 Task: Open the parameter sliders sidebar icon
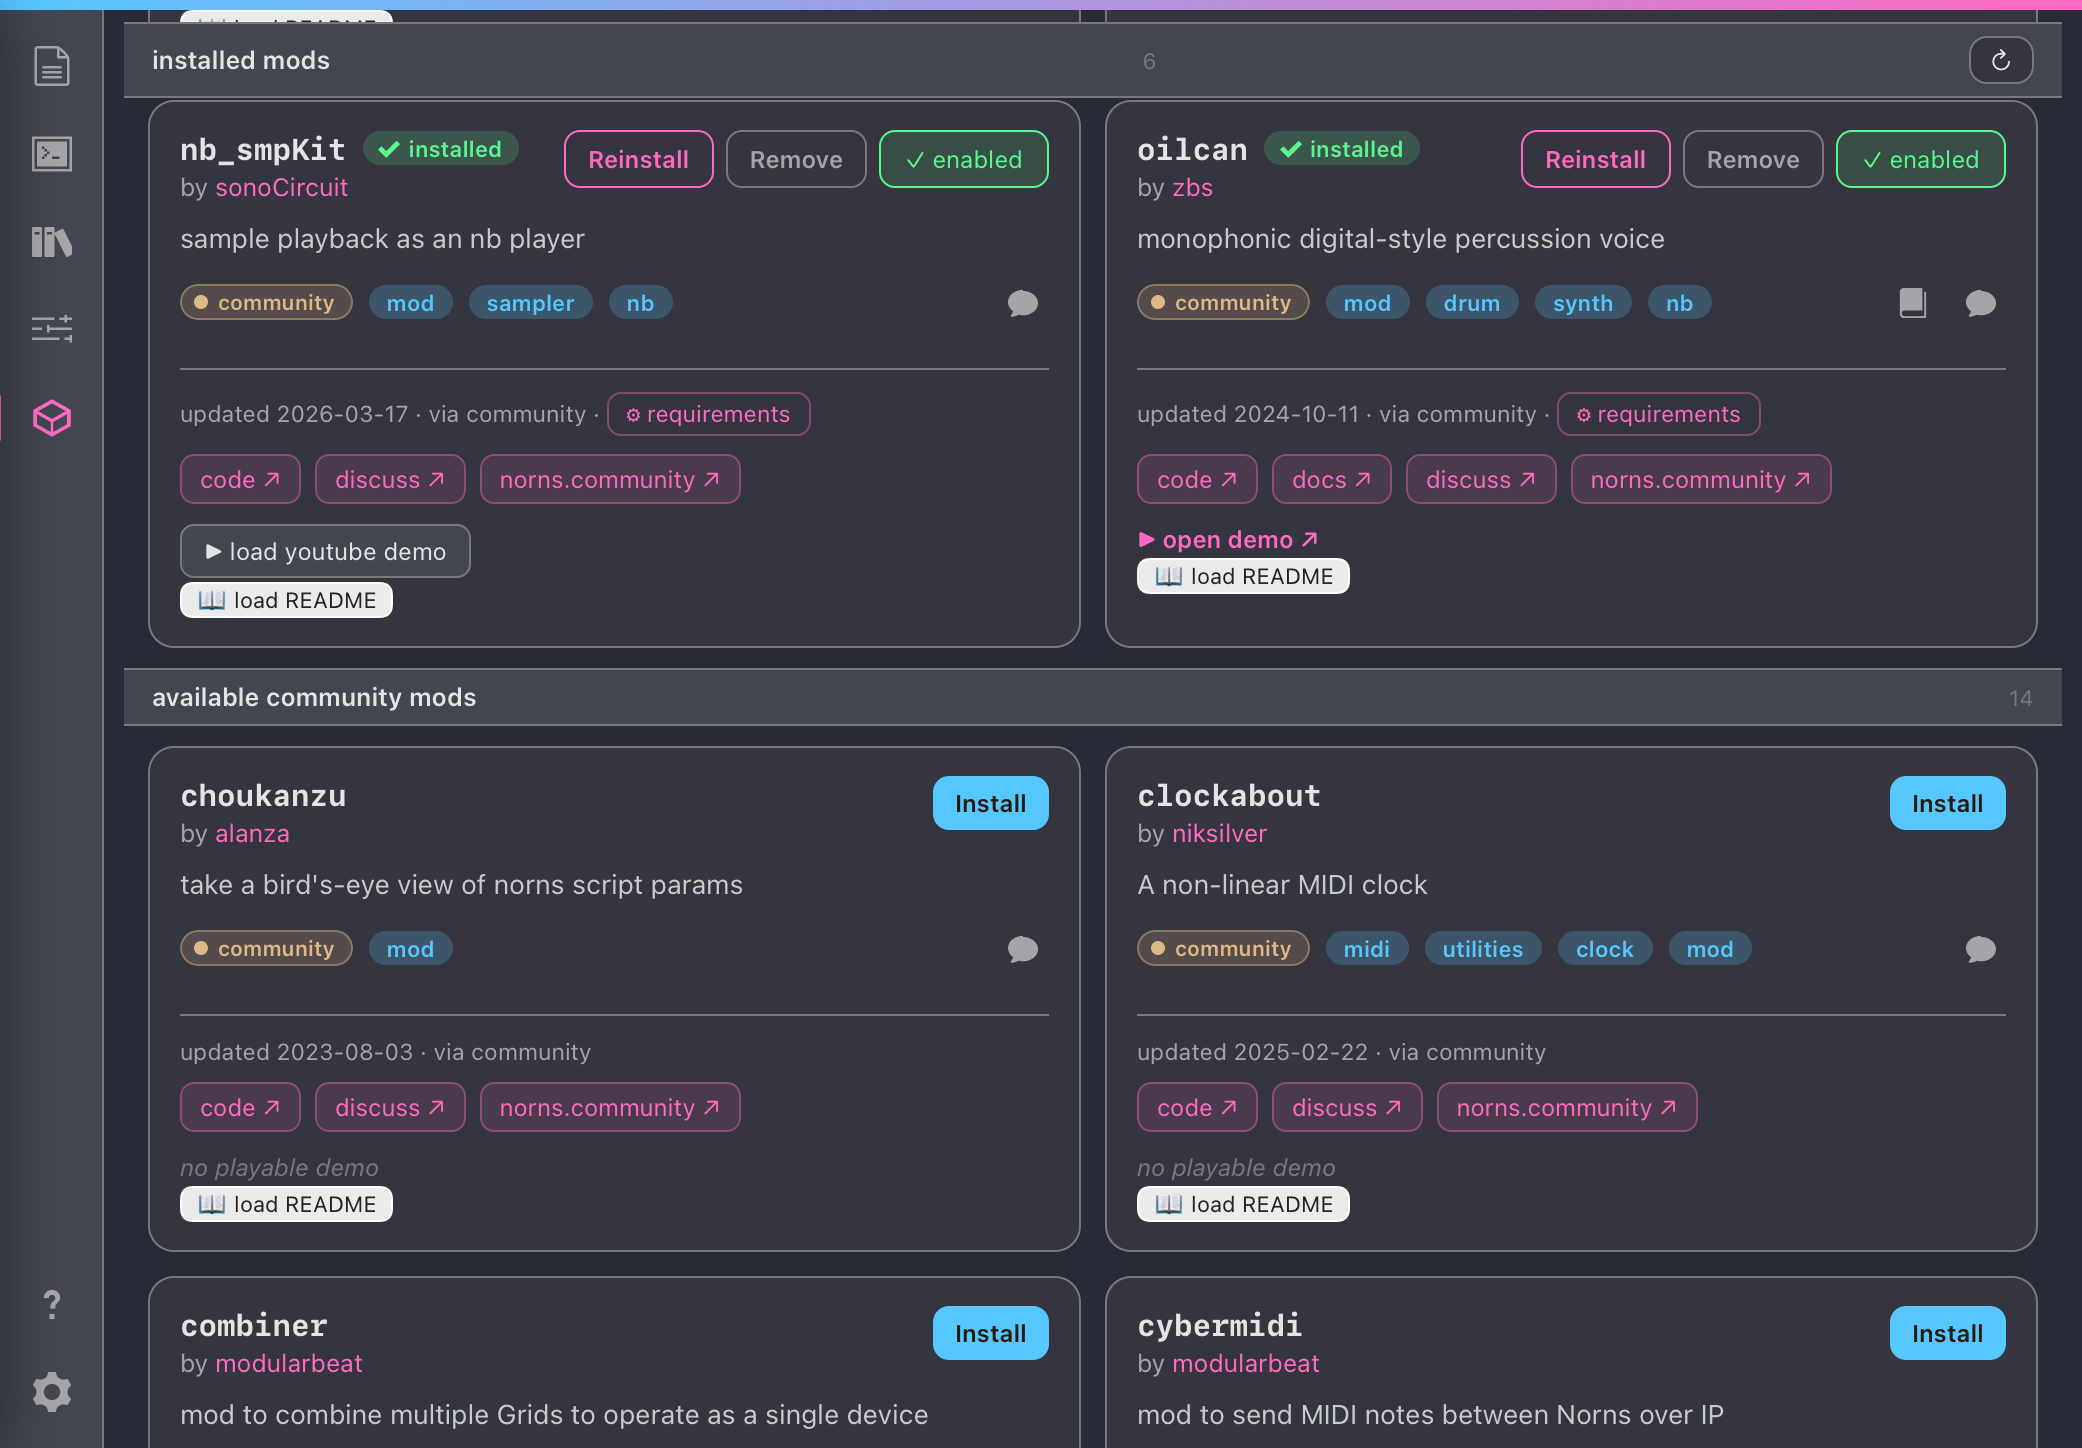pyautogui.click(x=52, y=328)
